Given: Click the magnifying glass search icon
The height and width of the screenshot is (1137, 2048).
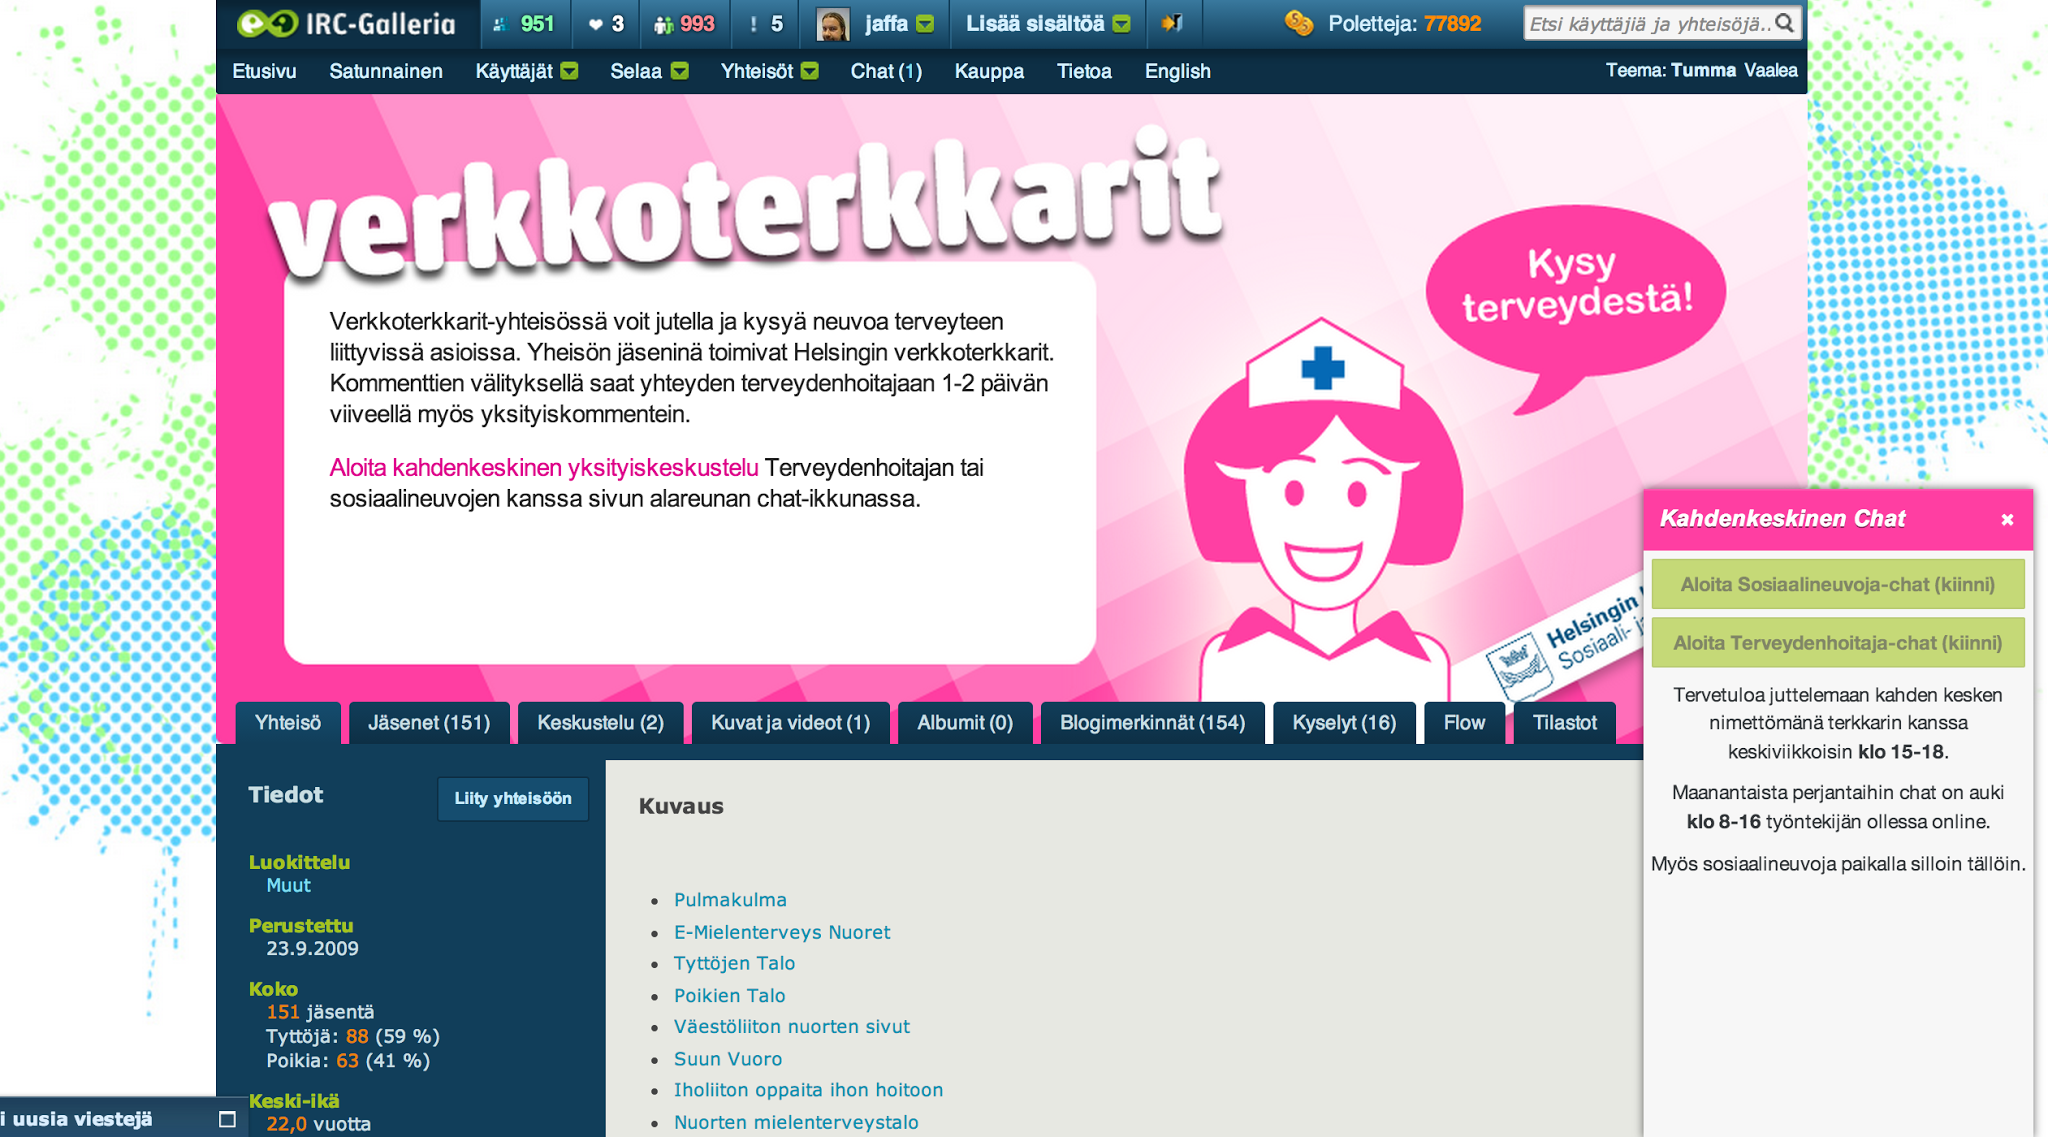Looking at the screenshot, I should point(1785,23).
